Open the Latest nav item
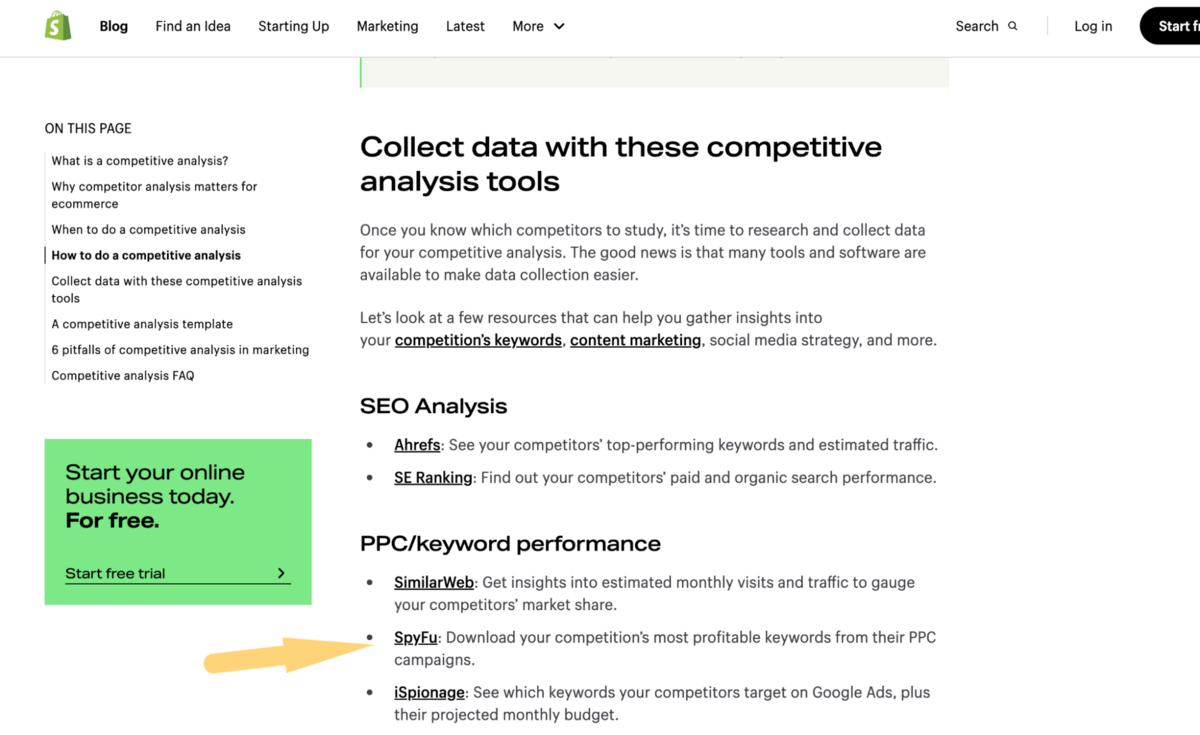1200x735 pixels. (465, 27)
